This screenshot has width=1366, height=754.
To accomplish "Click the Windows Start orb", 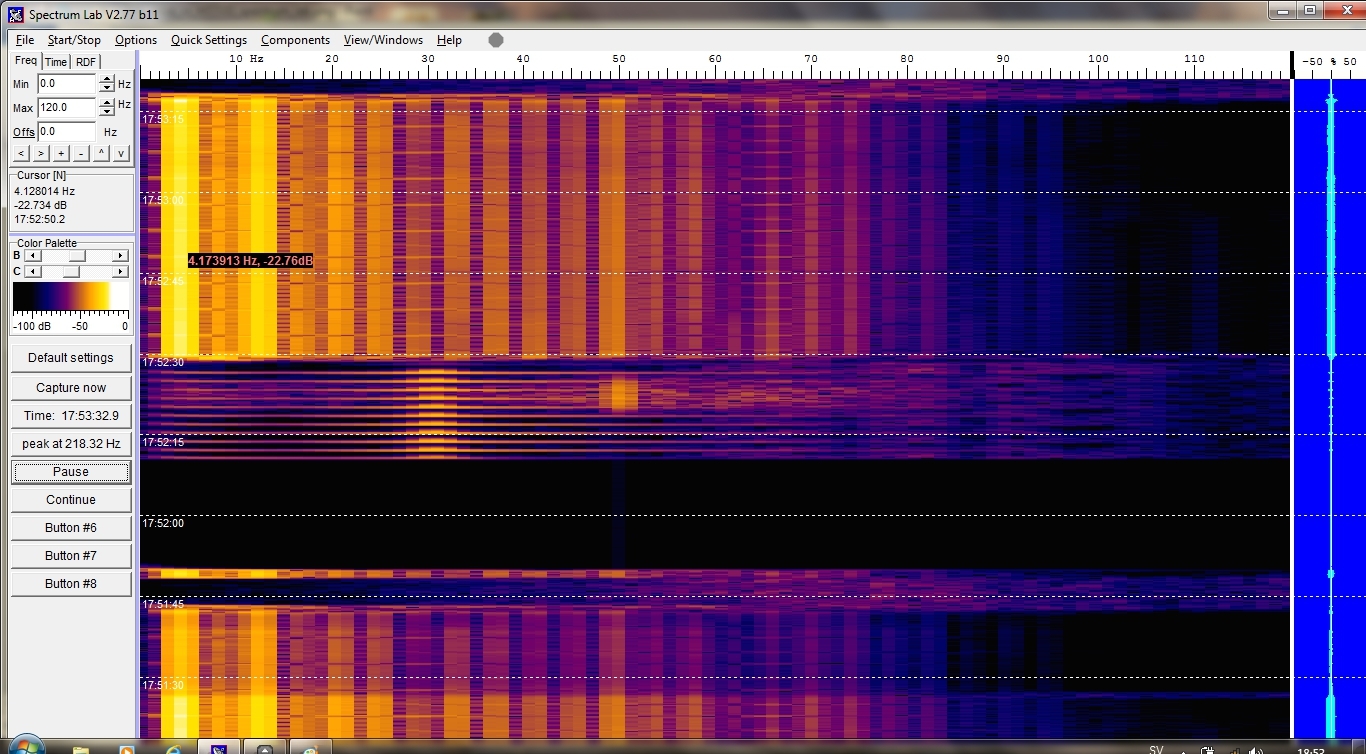I will (23, 745).
